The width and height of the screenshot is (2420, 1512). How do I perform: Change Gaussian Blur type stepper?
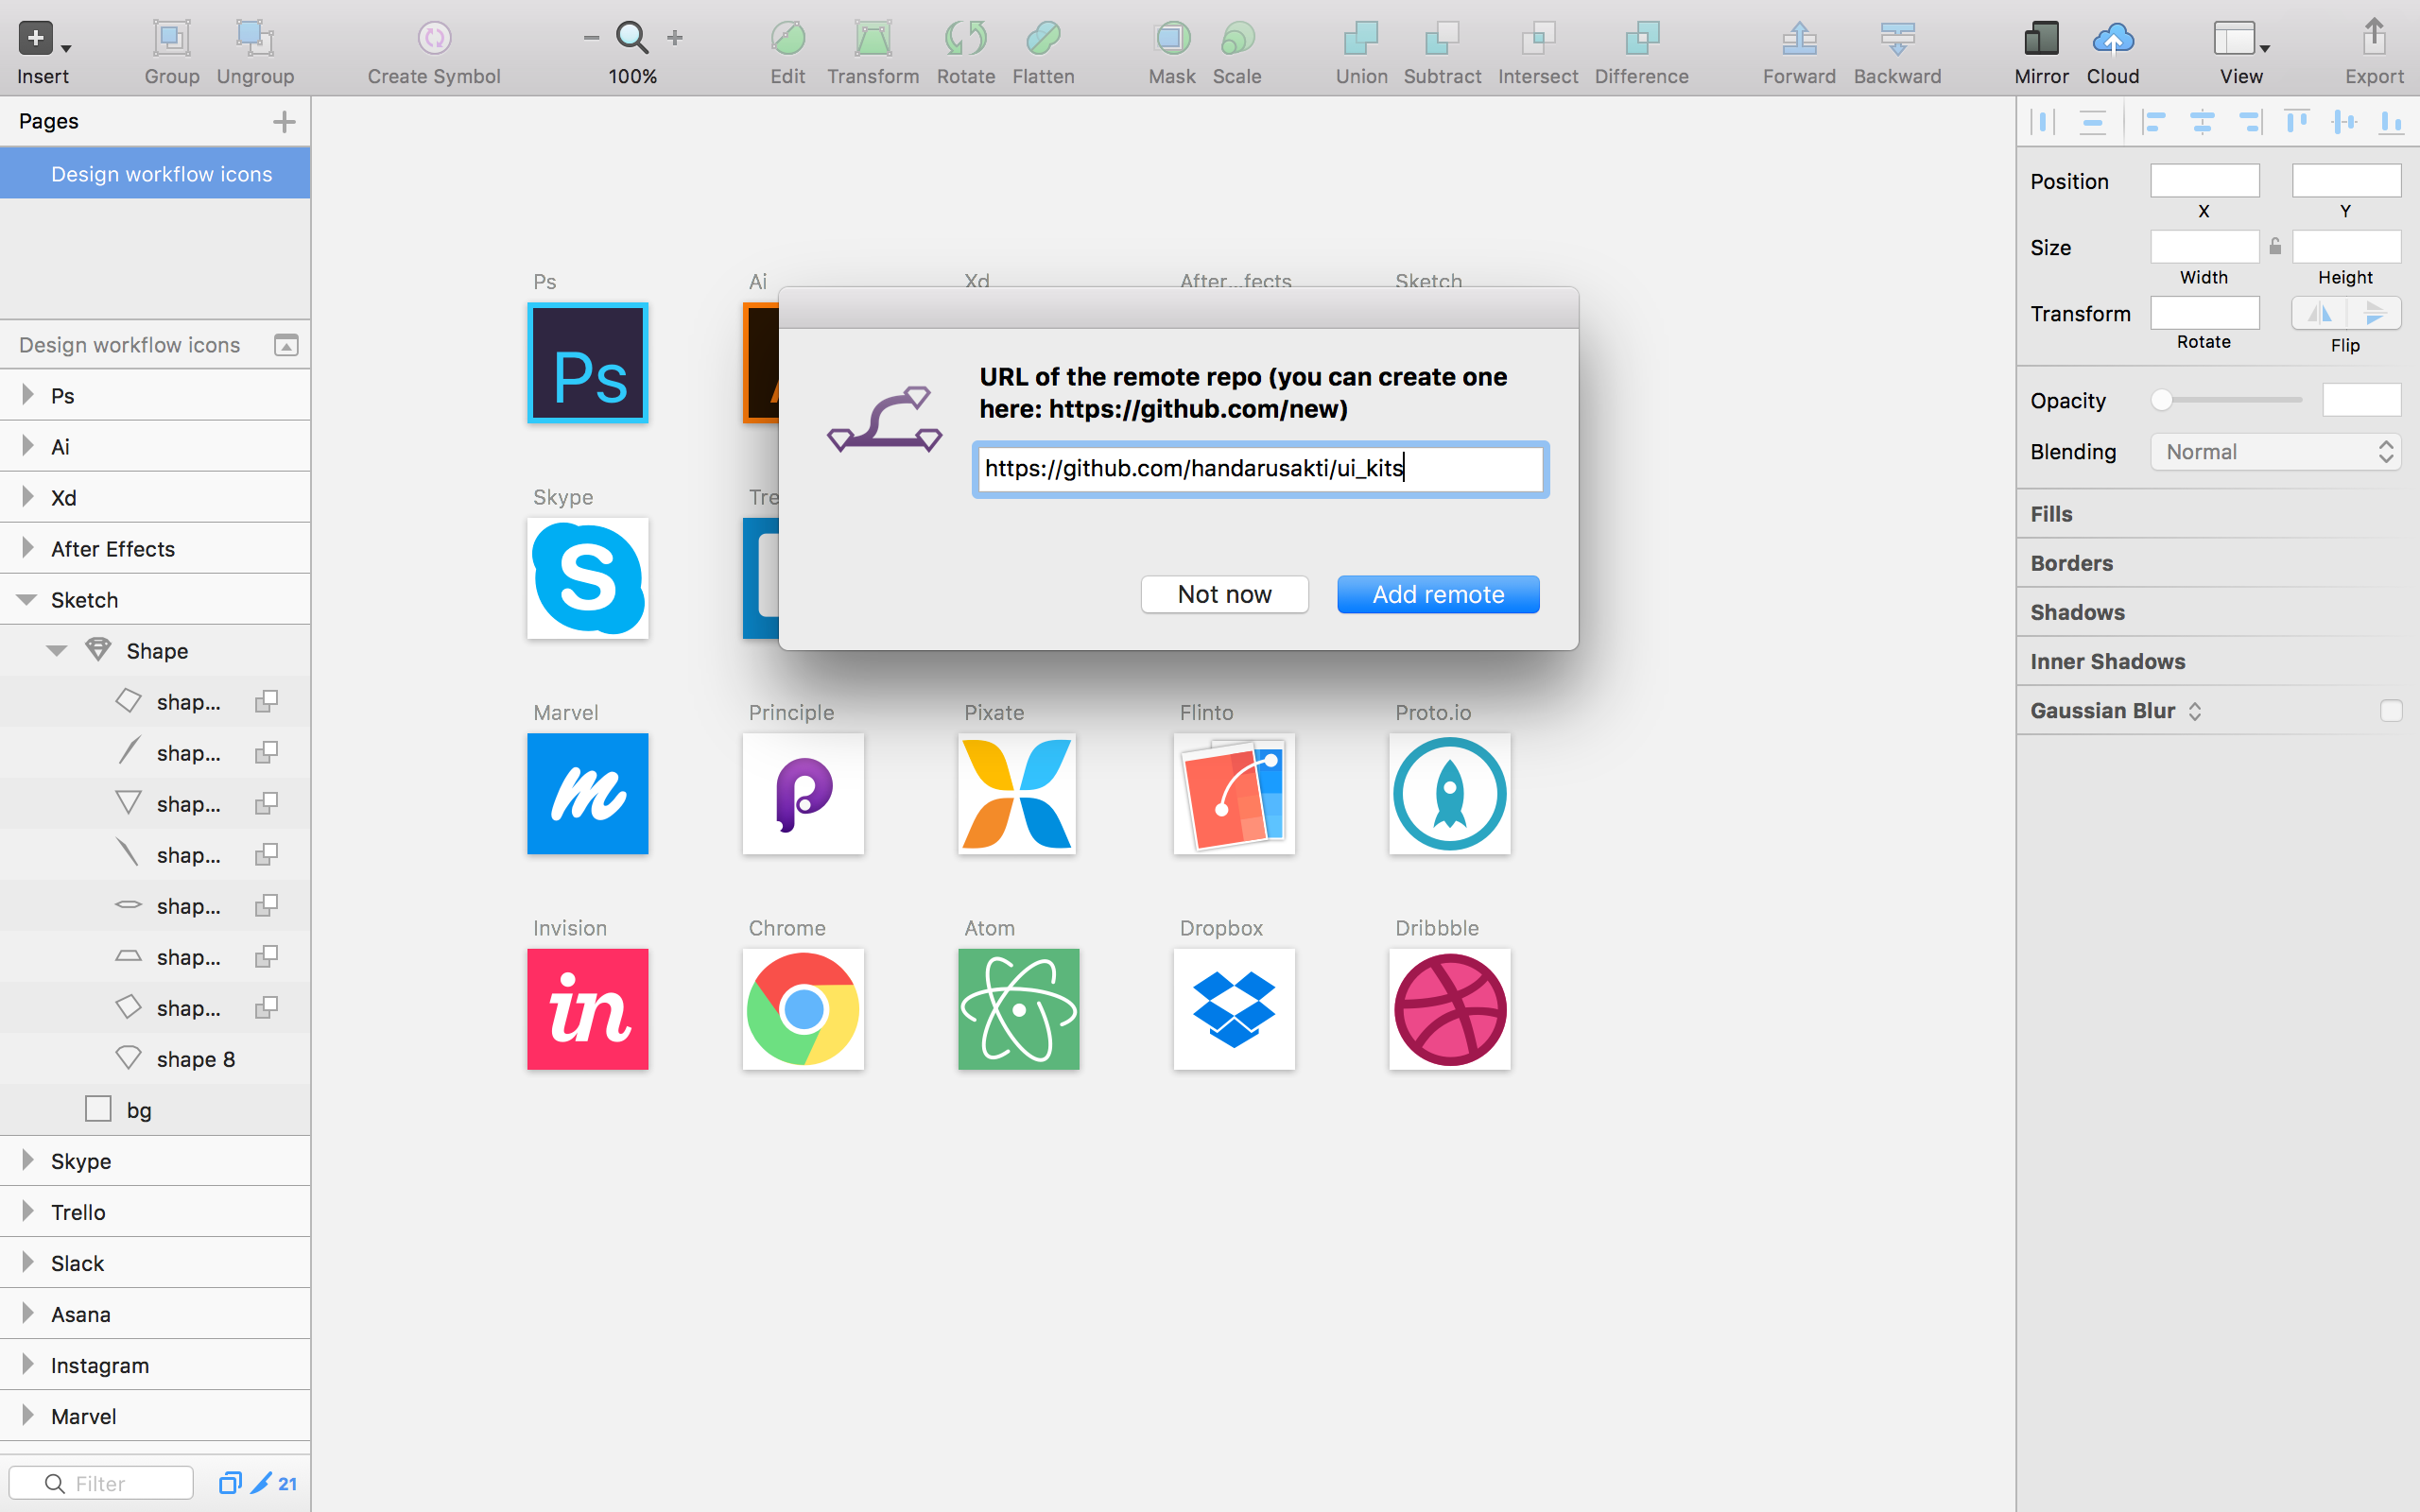click(2195, 711)
